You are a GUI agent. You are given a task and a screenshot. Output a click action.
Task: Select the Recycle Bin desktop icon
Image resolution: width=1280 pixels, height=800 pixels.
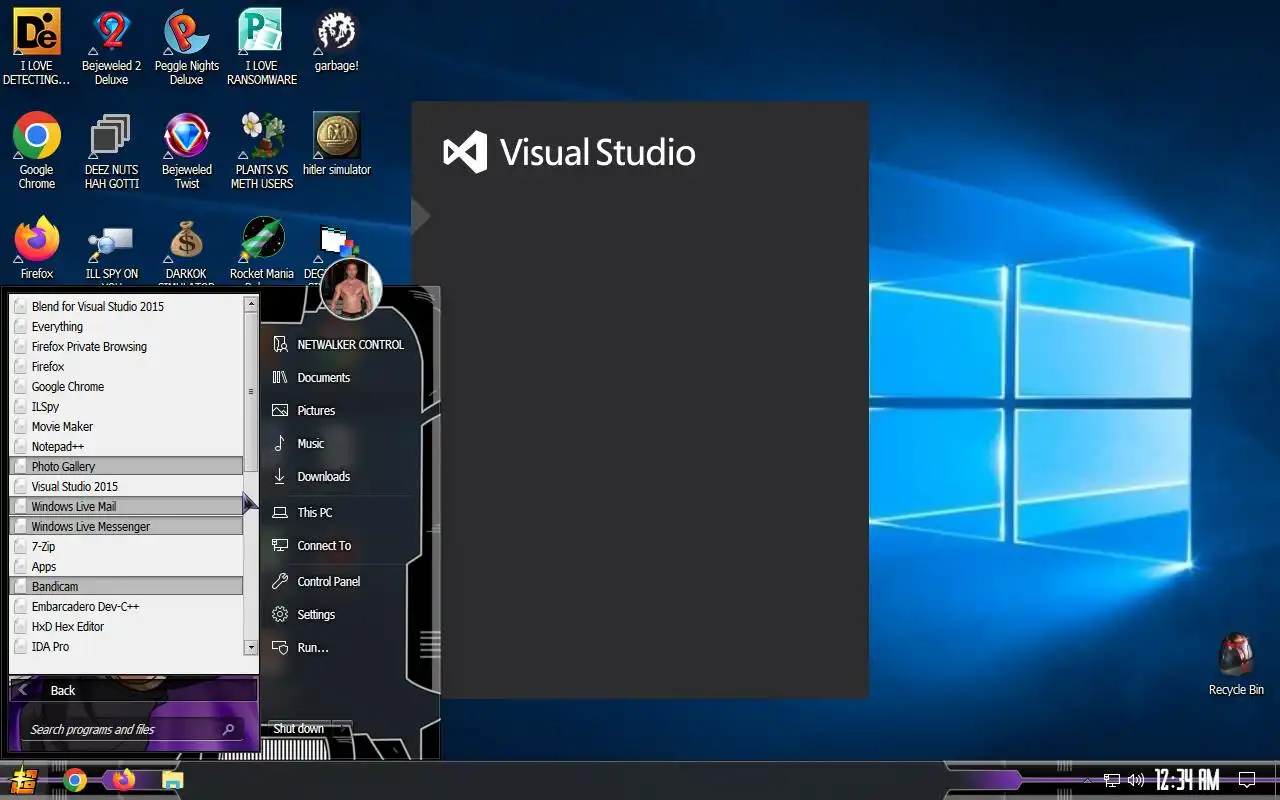coord(1236,664)
